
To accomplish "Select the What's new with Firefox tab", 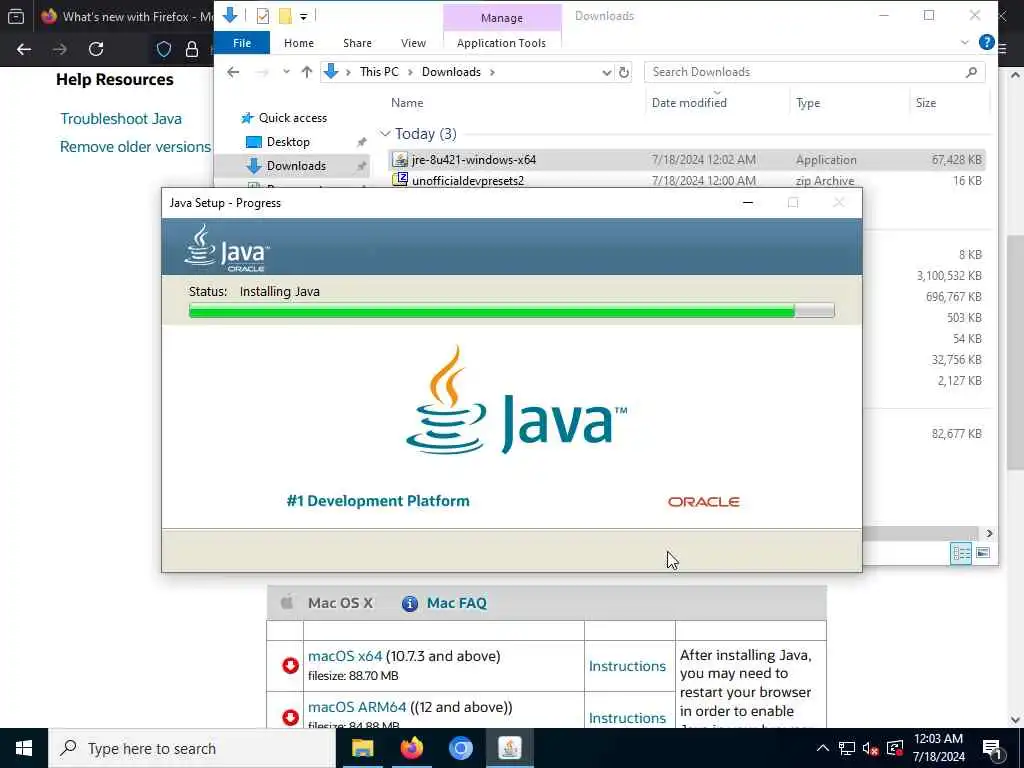I will (127, 16).
